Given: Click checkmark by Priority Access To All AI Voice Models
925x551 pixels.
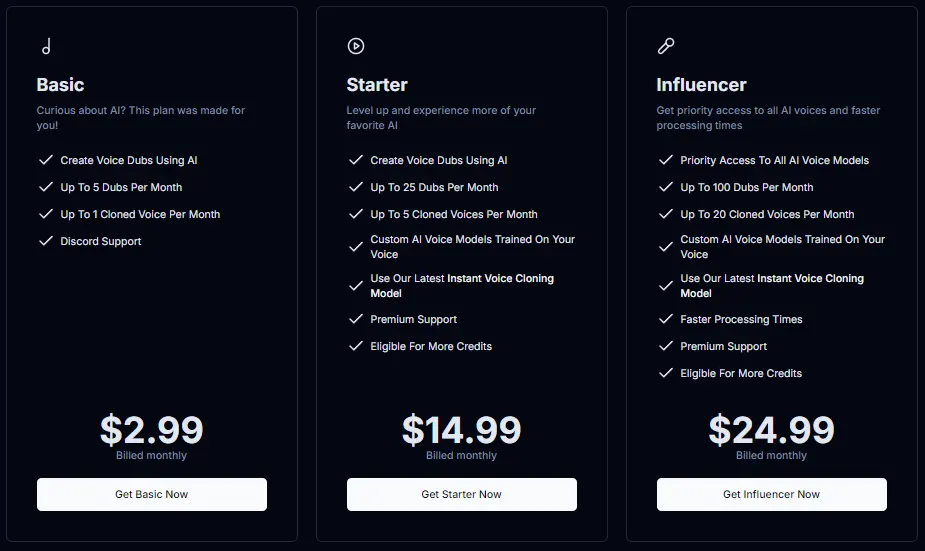Looking at the screenshot, I should coord(666,160).
